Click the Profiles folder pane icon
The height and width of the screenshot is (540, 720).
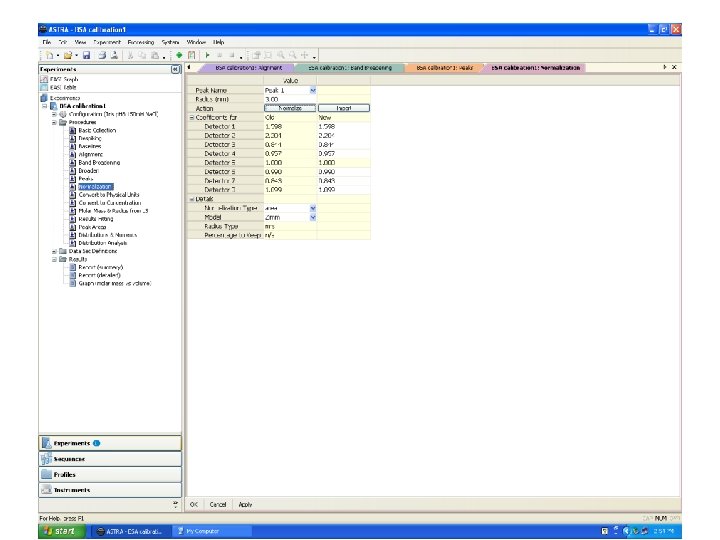(46, 474)
